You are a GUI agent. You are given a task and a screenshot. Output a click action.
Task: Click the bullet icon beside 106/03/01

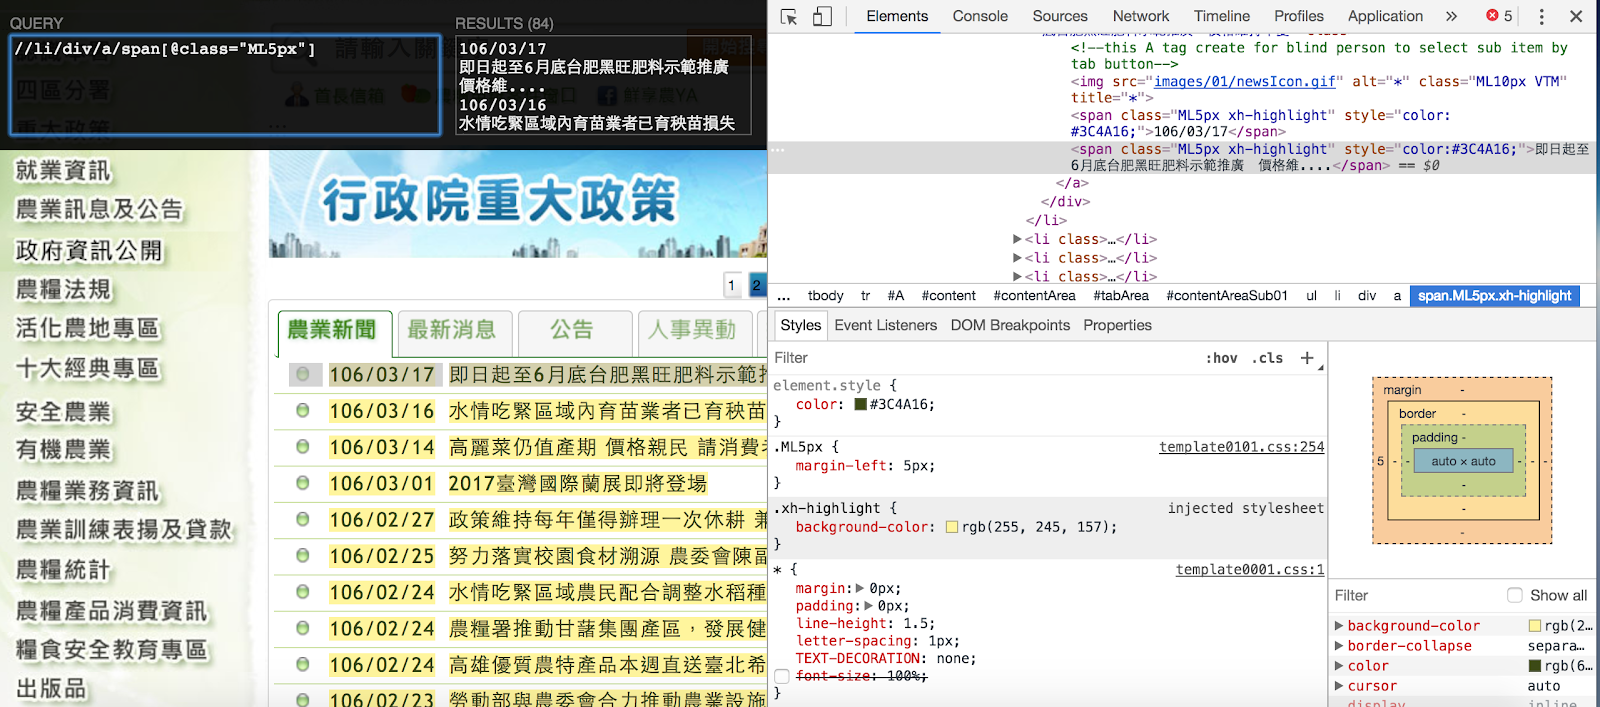pyautogui.click(x=302, y=483)
